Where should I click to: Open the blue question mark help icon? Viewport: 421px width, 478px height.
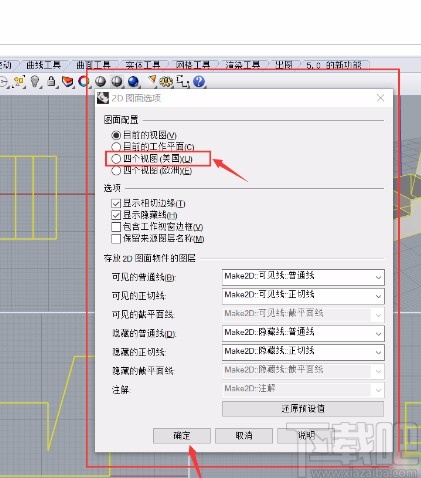199,81
